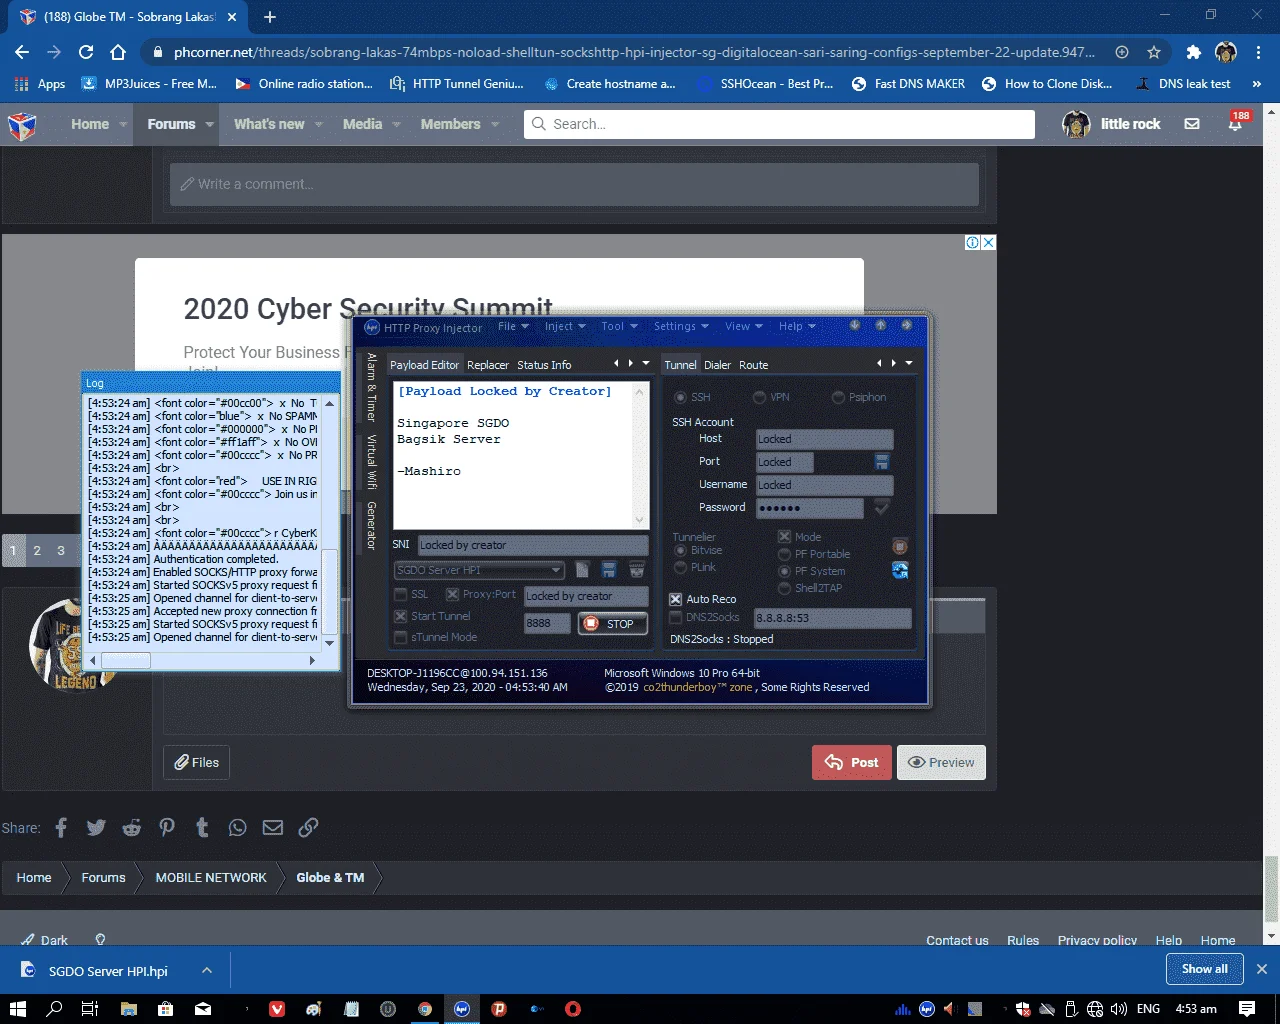Open the MOBILE NETWORK breadcrumb link
The height and width of the screenshot is (1024, 1280).
(211, 877)
